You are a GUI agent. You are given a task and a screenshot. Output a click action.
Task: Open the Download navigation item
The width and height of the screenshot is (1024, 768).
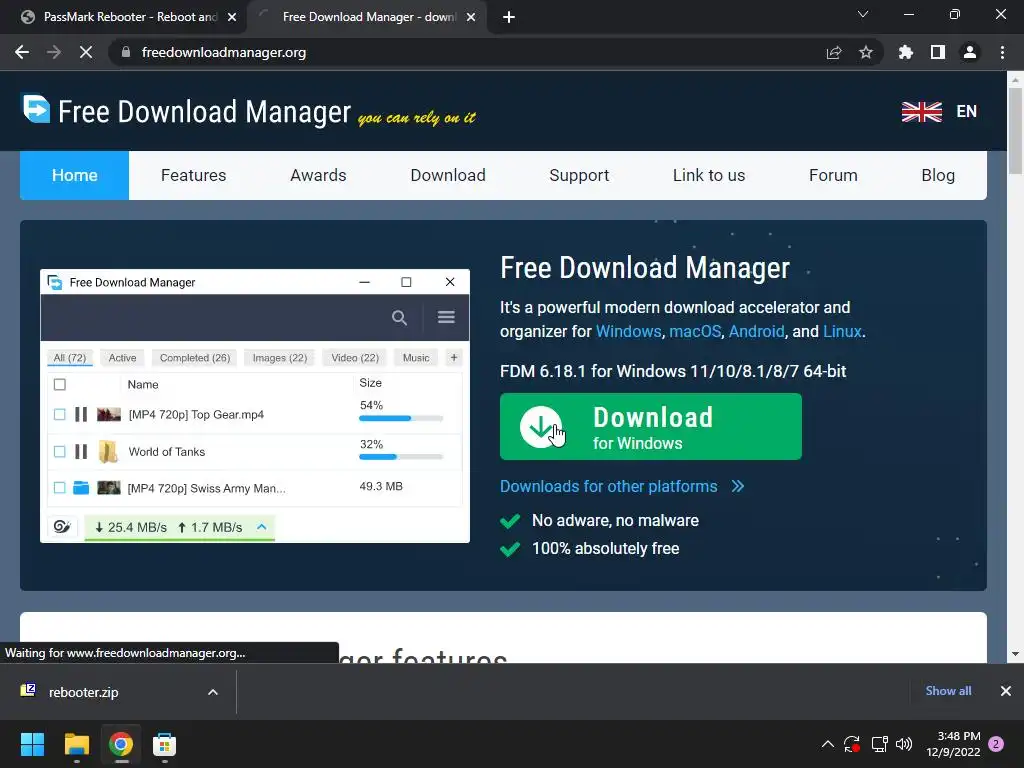point(448,175)
